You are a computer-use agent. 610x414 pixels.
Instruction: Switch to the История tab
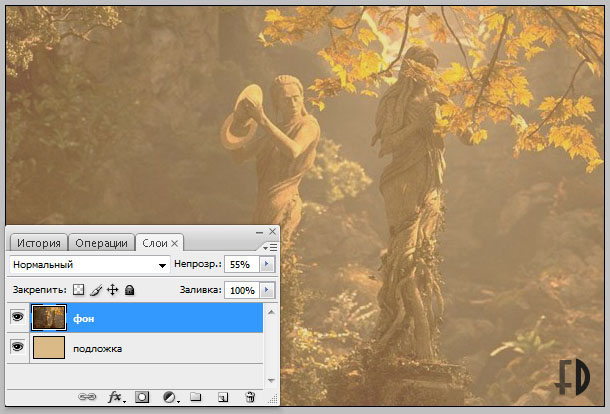(x=39, y=243)
